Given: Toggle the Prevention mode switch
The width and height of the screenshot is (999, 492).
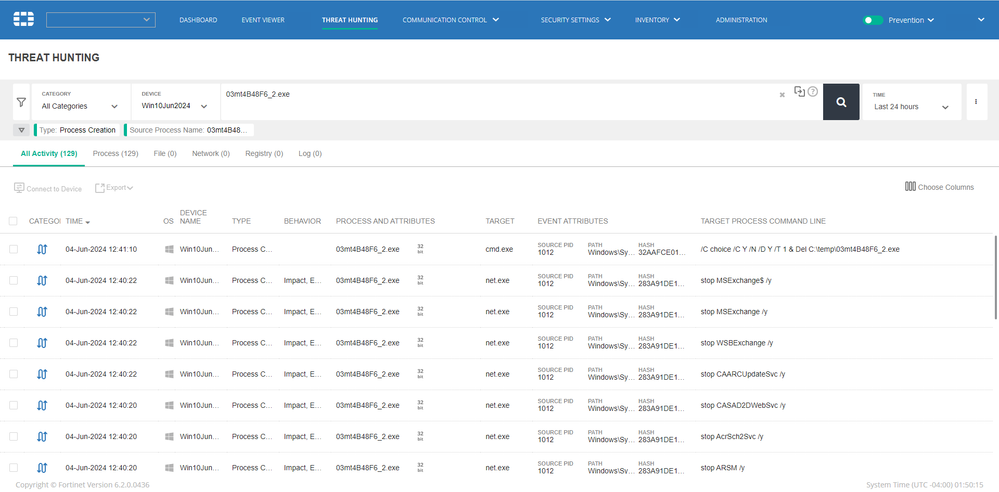Looking at the screenshot, I should (x=874, y=20).
